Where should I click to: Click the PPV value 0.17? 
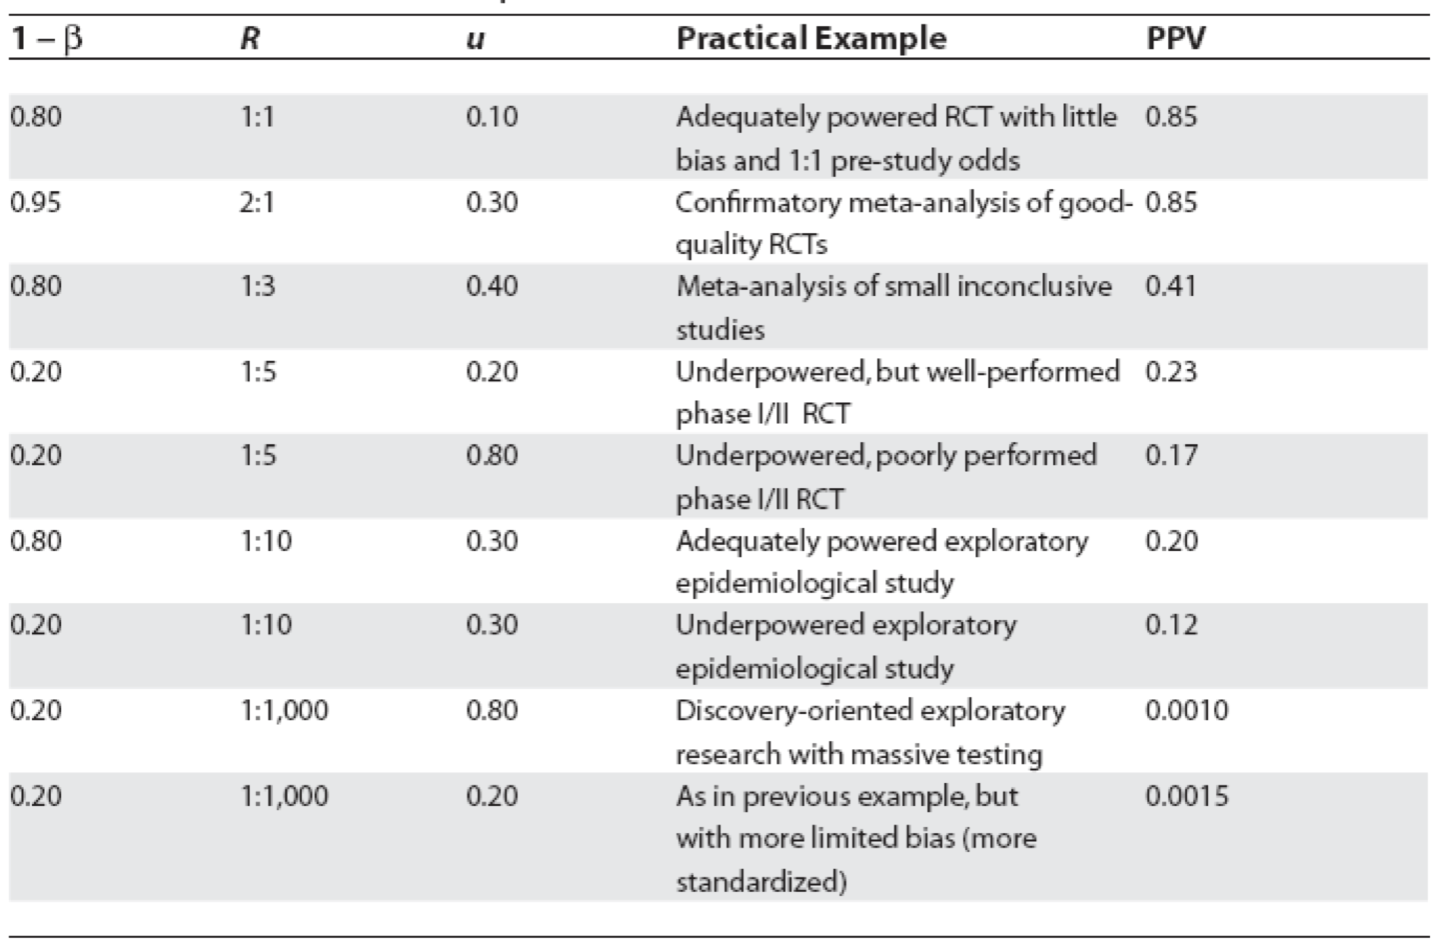pyautogui.click(x=1170, y=456)
